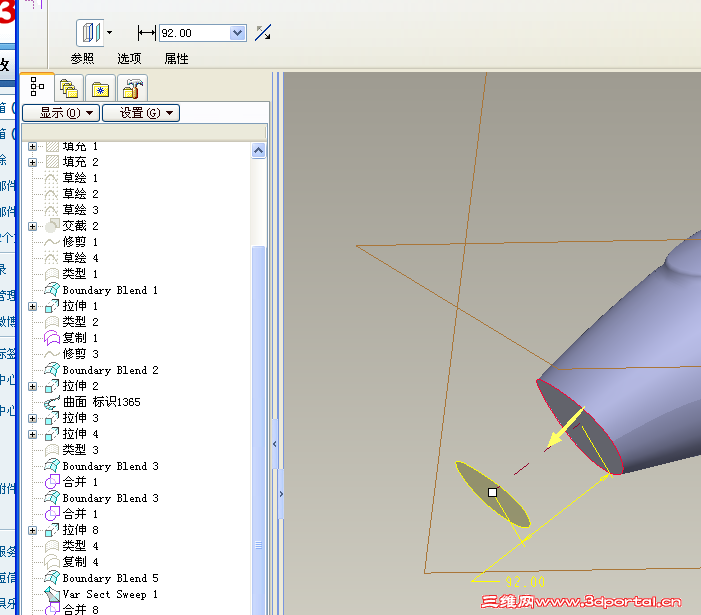Select the 草绘 1 sketch icon
701x615 pixels.
click(x=51, y=178)
